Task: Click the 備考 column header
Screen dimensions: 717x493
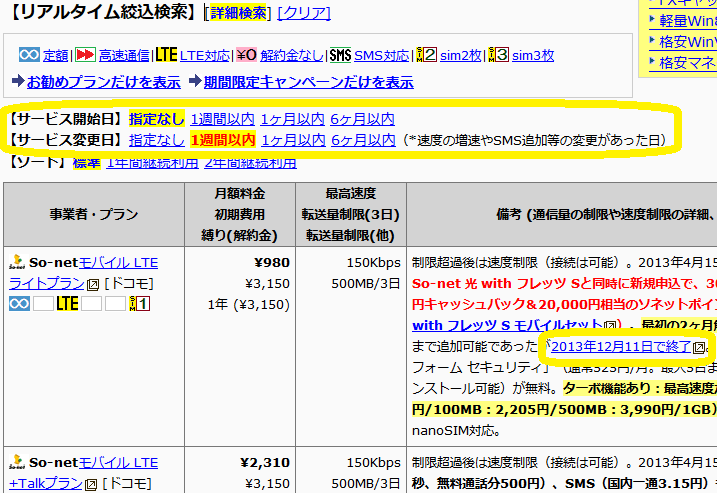Action: tap(562, 214)
